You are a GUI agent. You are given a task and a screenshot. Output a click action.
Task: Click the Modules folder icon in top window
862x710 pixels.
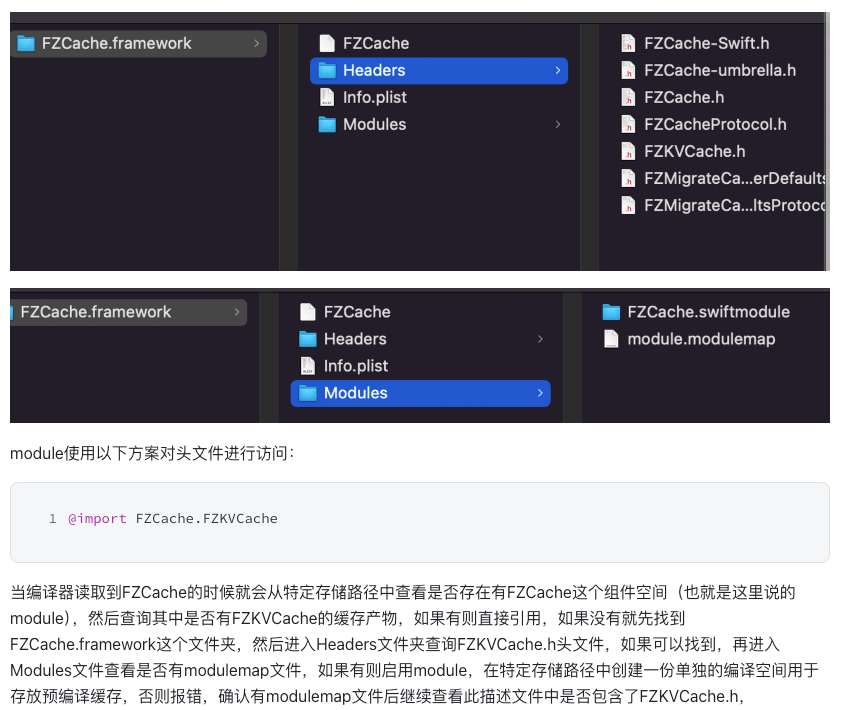click(x=326, y=124)
